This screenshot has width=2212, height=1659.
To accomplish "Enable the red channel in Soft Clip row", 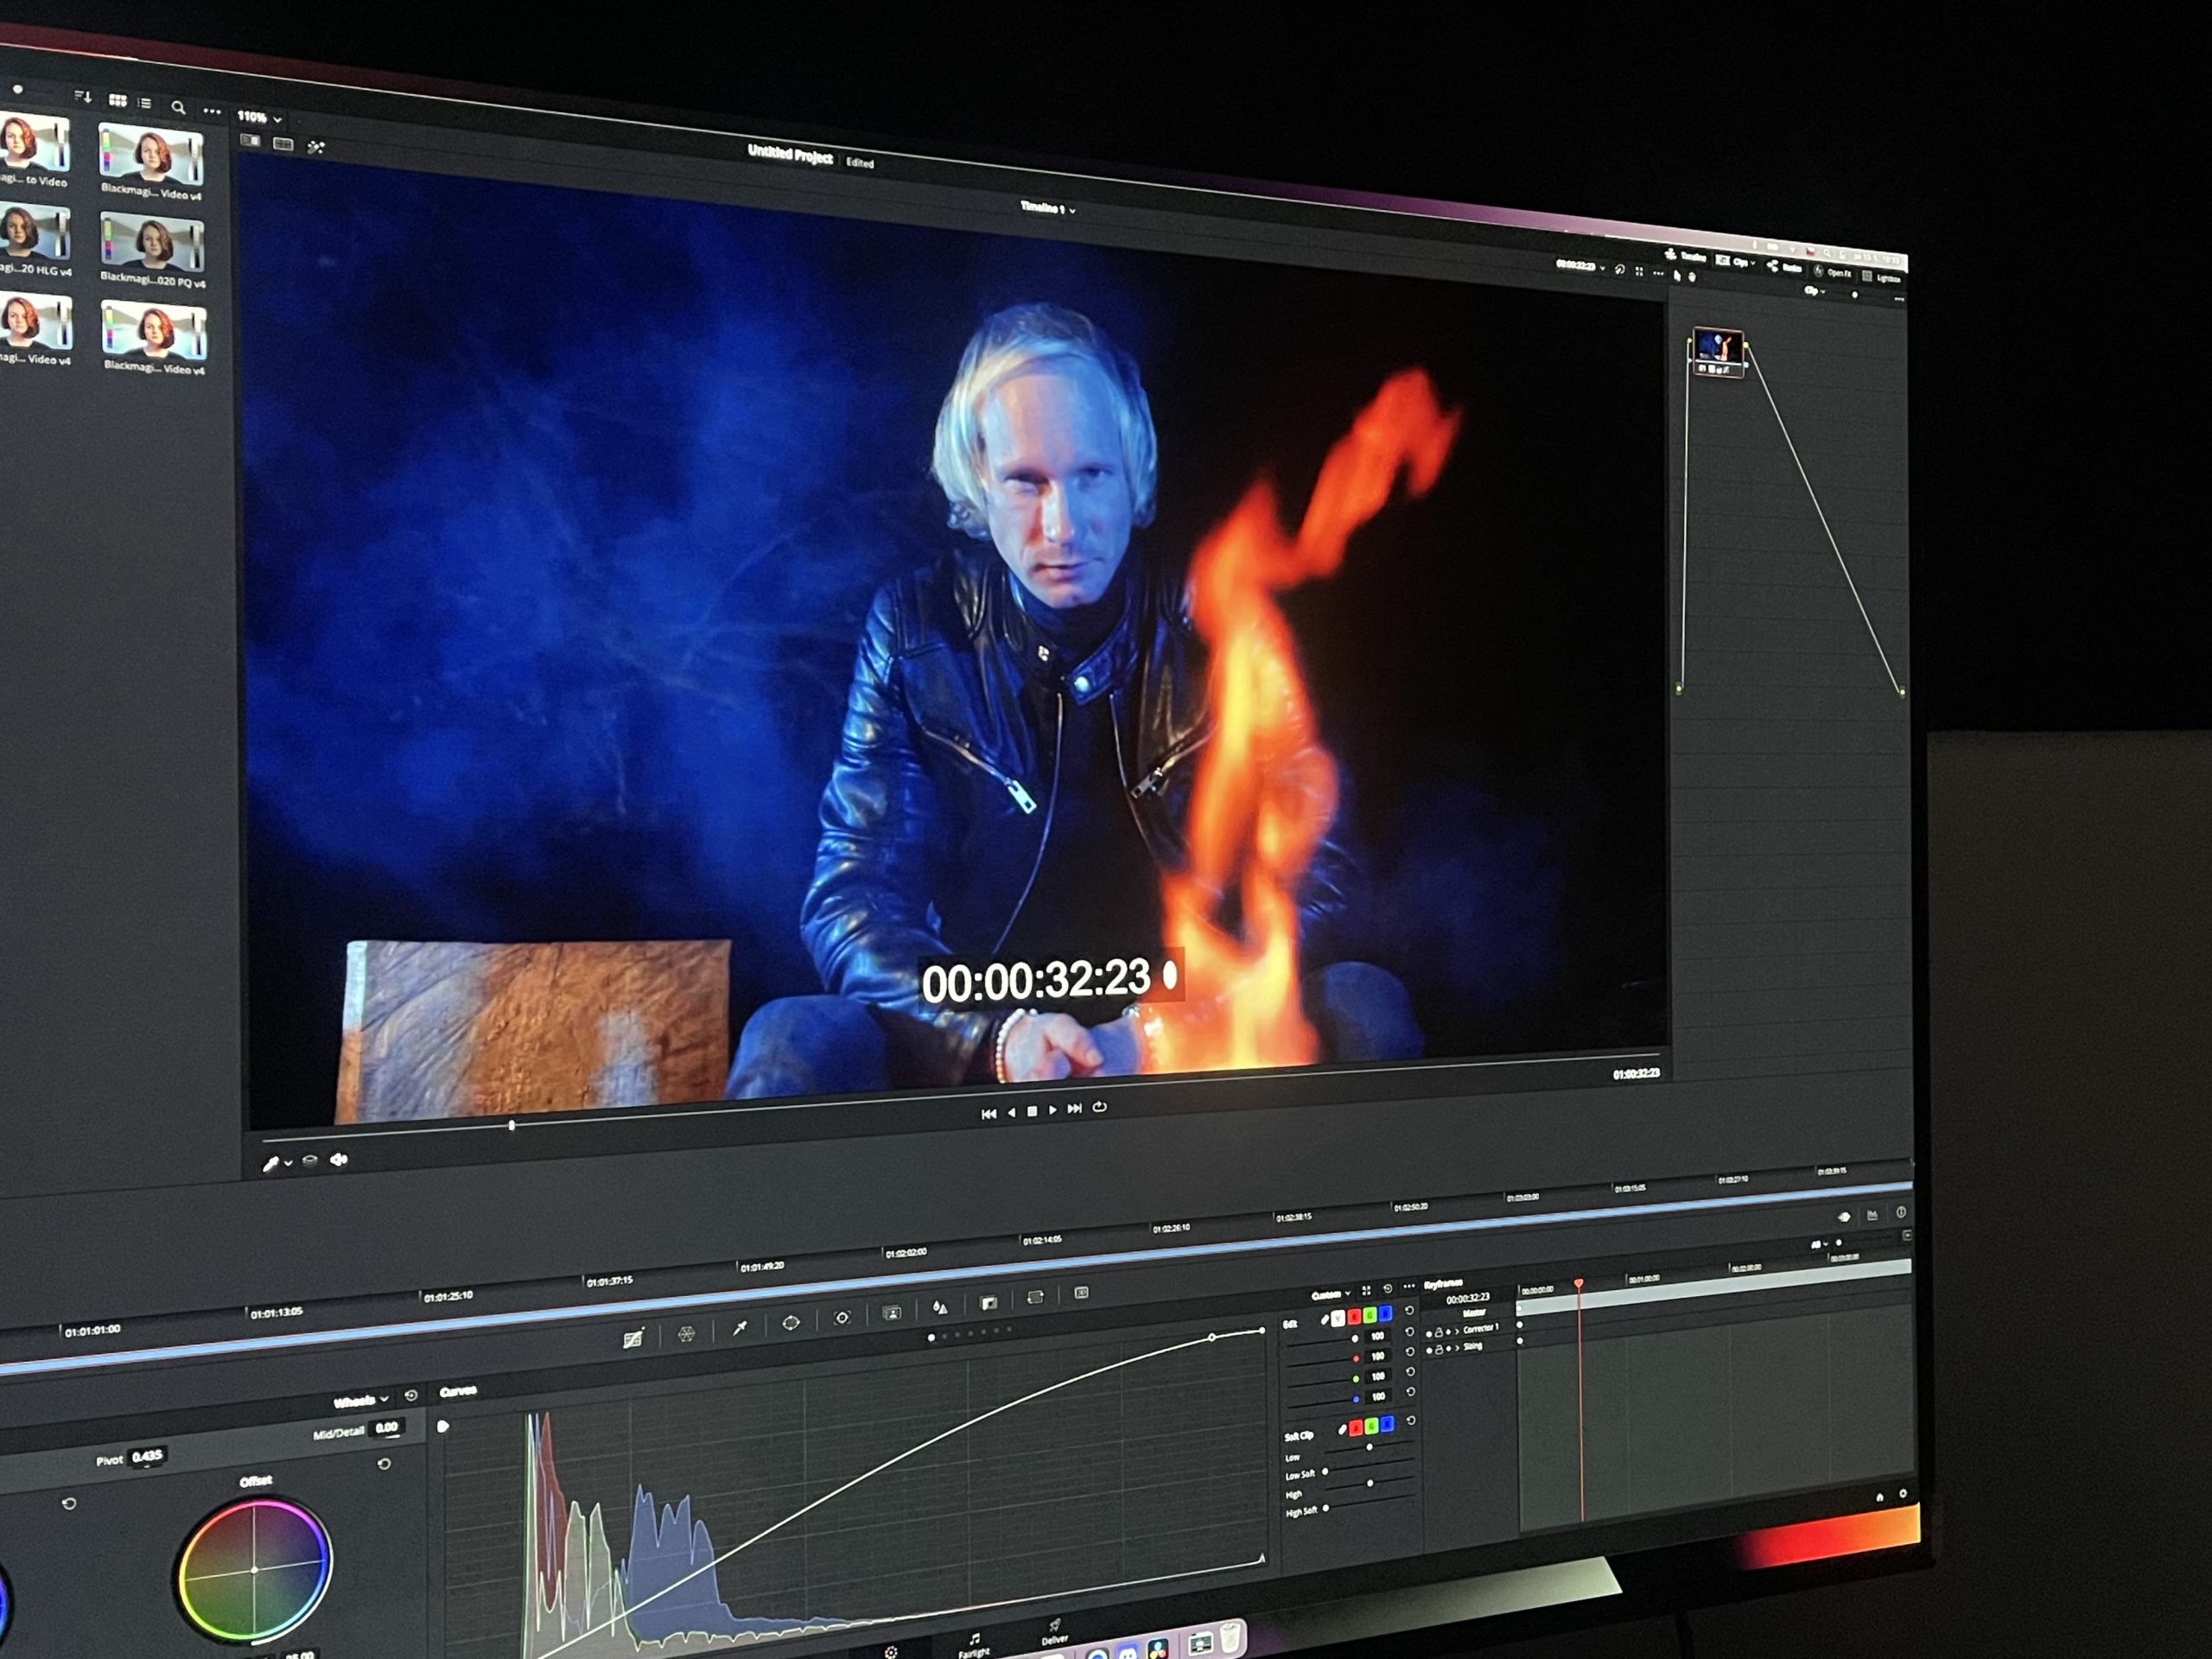I will [x=1356, y=1428].
